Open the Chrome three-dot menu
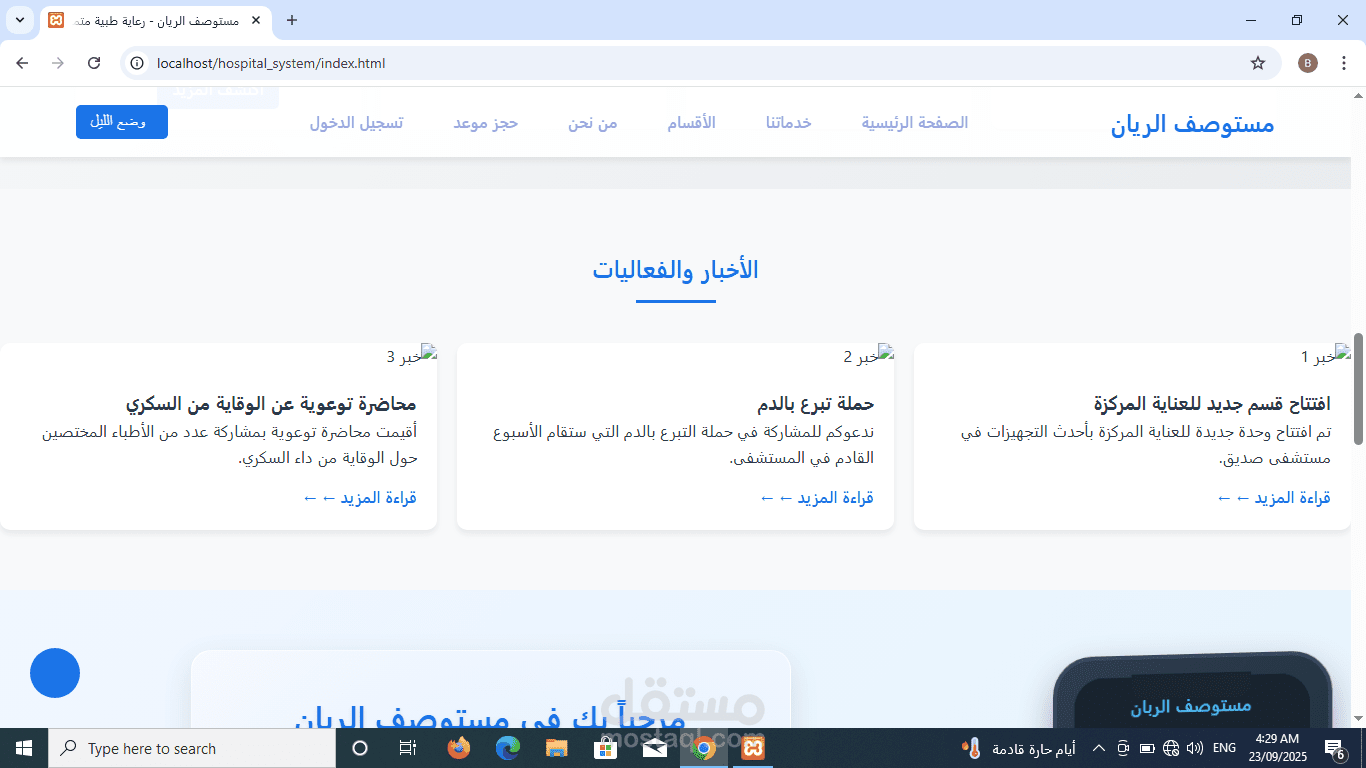Viewport: 1366px width, 768px height. tap(1344, 63)
